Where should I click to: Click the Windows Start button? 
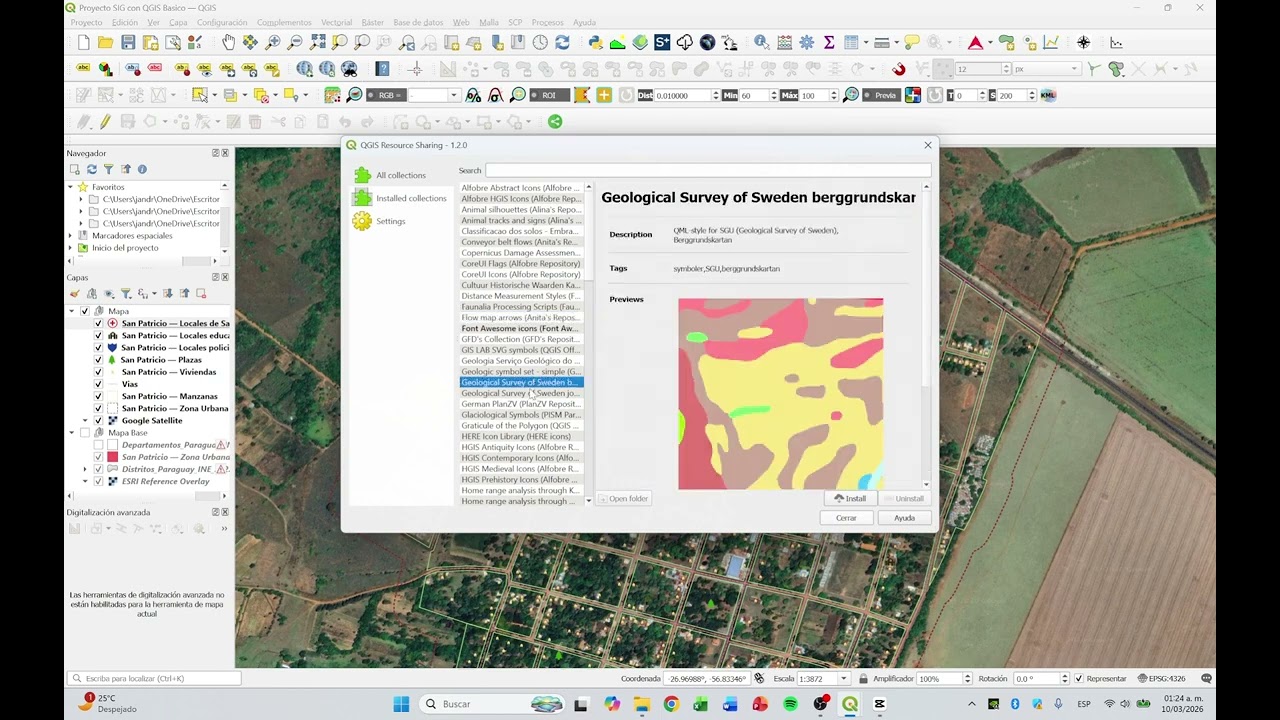tap(401, 704)
